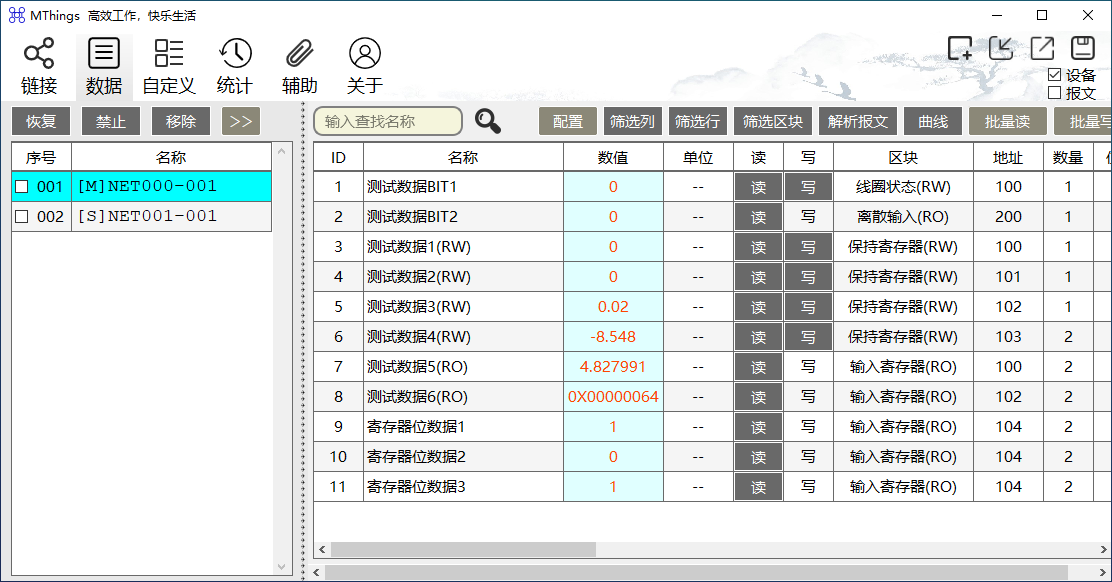This screenshot has height=582, width=1112.
Task: Uncheck the 设备 checkbox
Action: [1055, 75]
